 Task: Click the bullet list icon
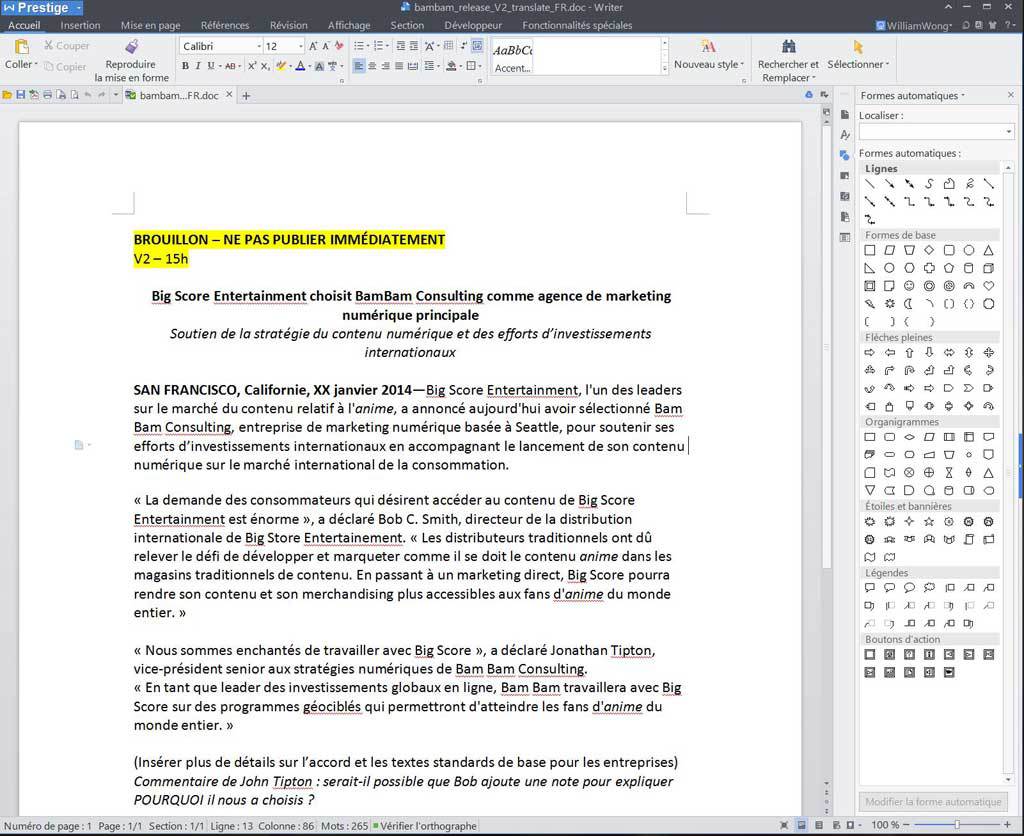click(359, 46)
